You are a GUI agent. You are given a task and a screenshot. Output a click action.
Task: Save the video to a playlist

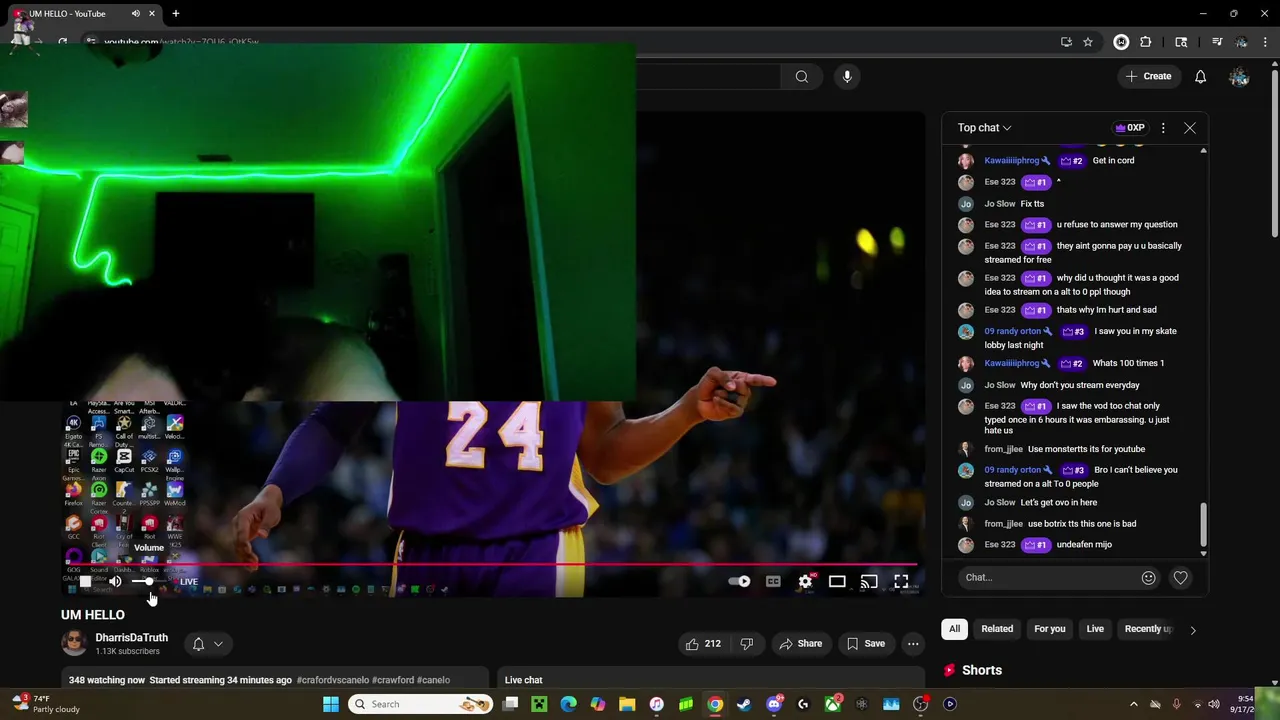(866, 644)
